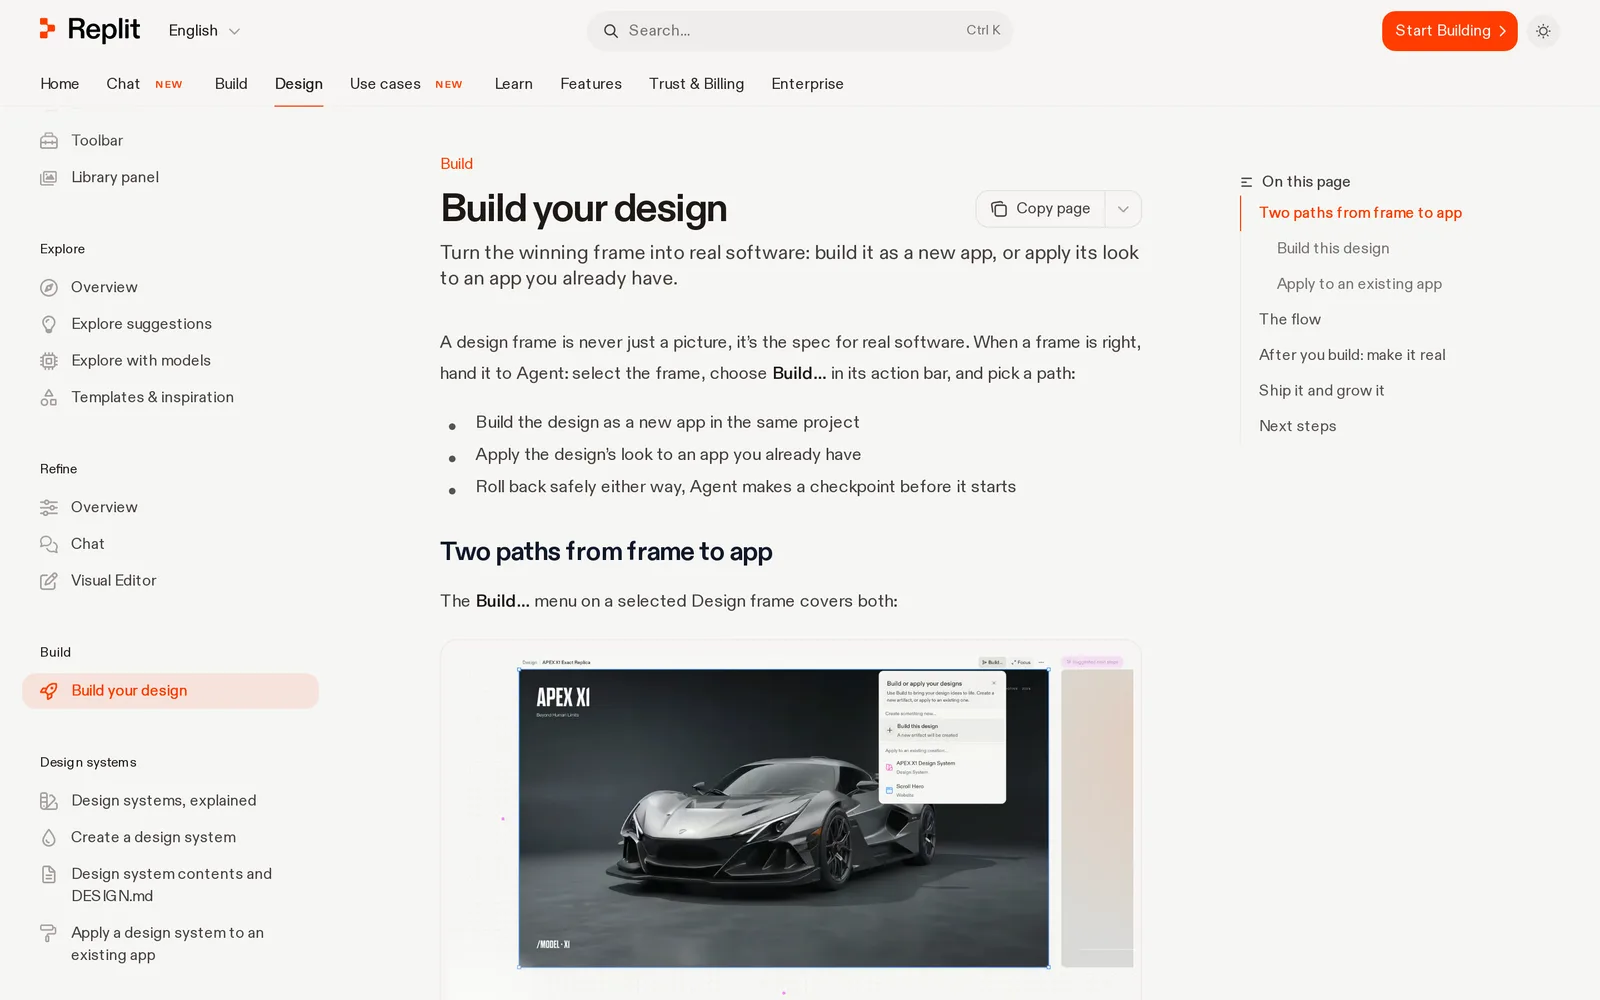Click the search magnifier icon
The width and height of the screenshot is (1600, 1000).
(x=611, y=31)
